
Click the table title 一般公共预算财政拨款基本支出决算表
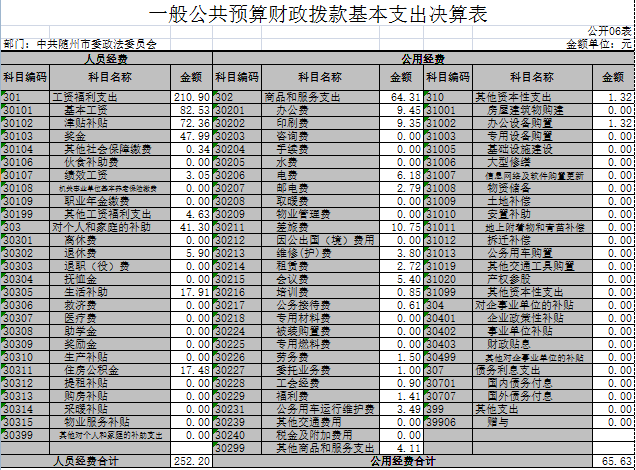pyautogui.click(x=317, y=14)
